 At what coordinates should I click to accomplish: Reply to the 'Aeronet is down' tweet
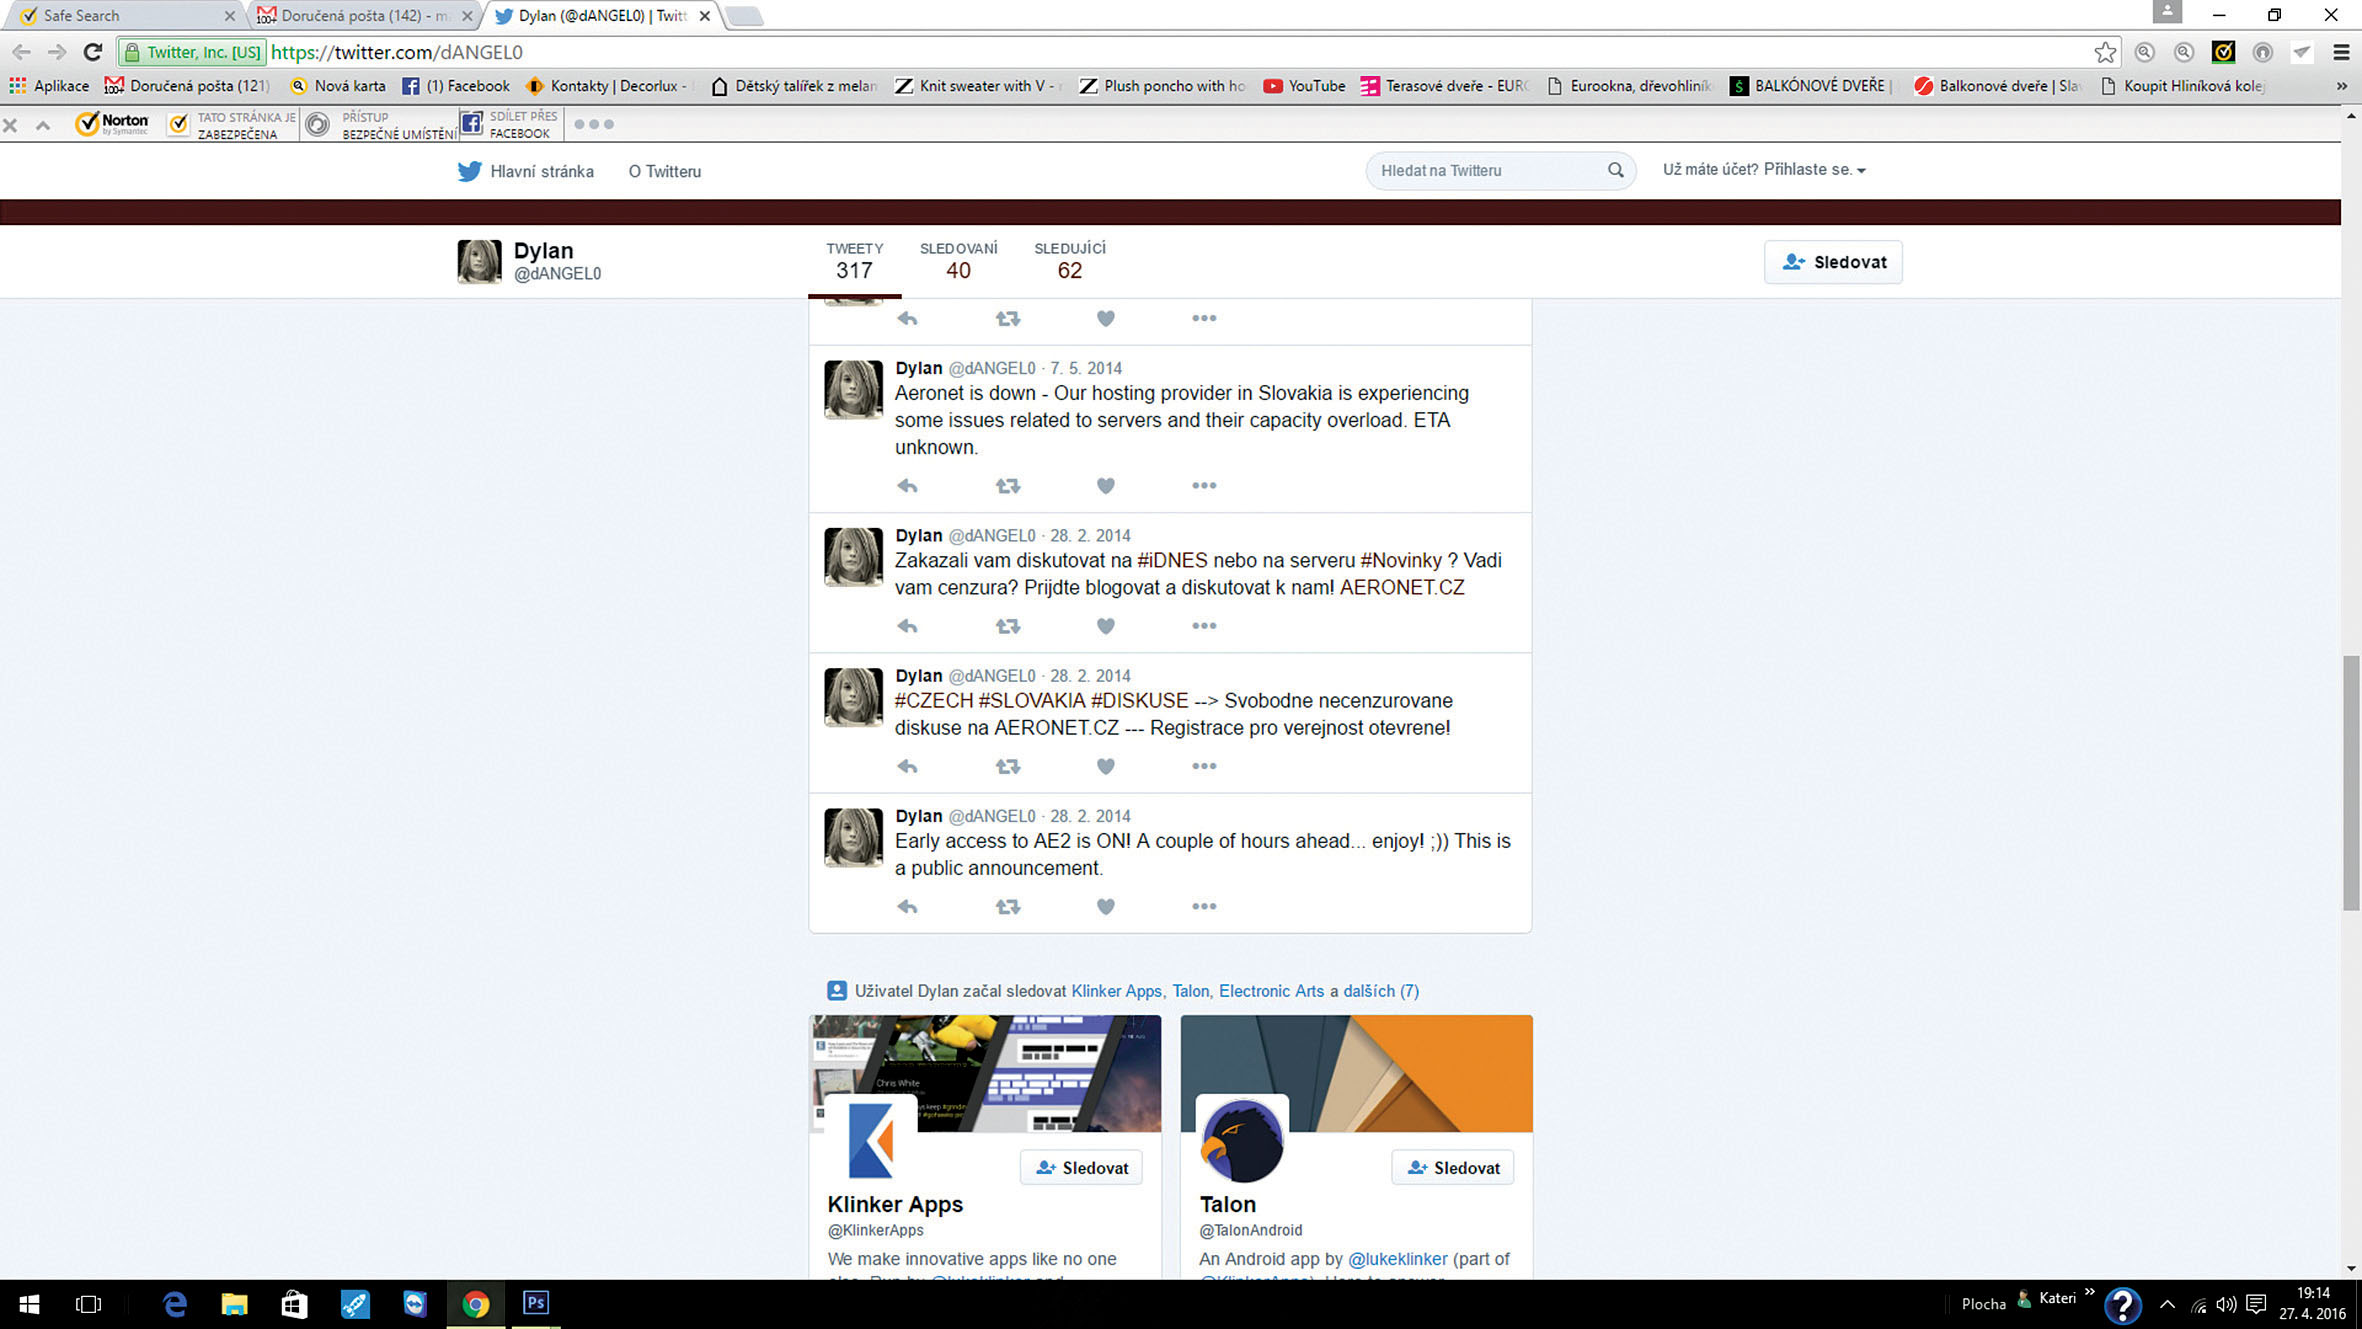click(907, 486)
